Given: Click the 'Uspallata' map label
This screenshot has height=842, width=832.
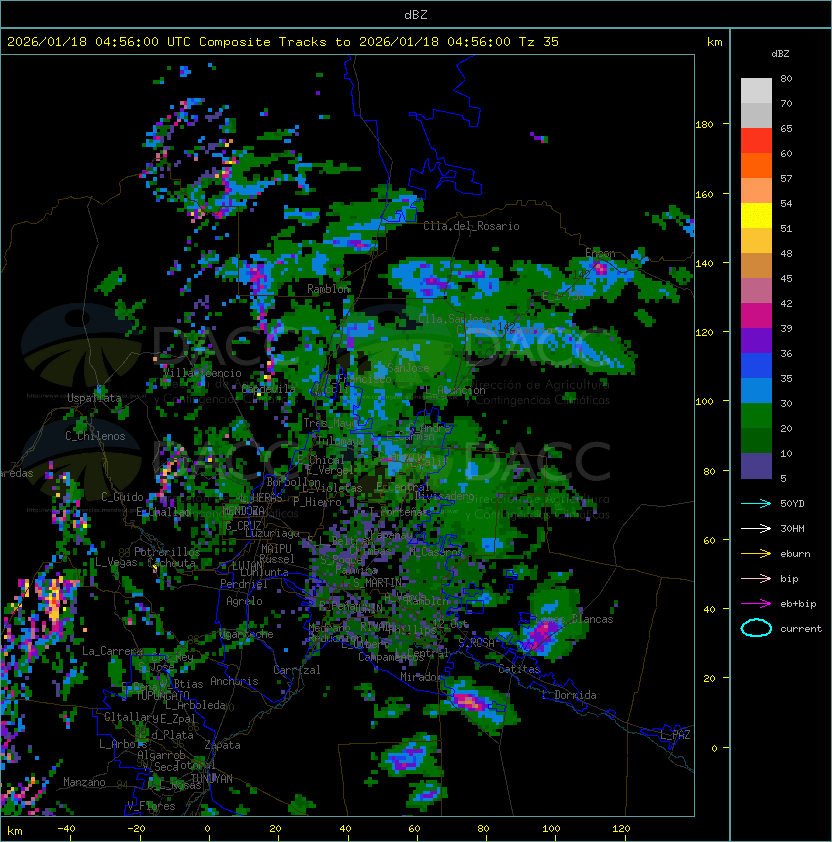Looking at the screenshot, I should coord(94,398).
